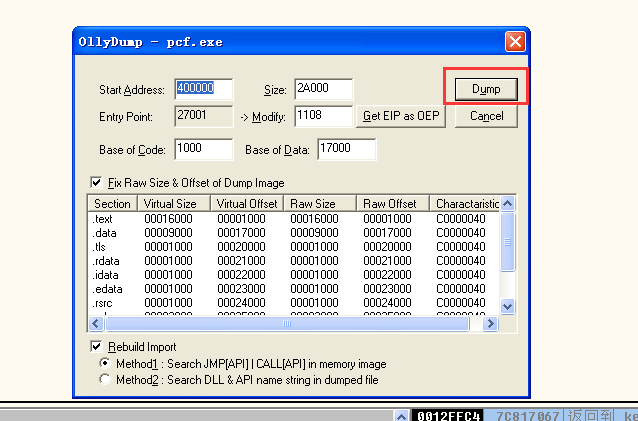Click the Base of Data field
Image resolution: width=638 pixels, height=421 pixels.
pyautogui.click(x=347, y=149)
